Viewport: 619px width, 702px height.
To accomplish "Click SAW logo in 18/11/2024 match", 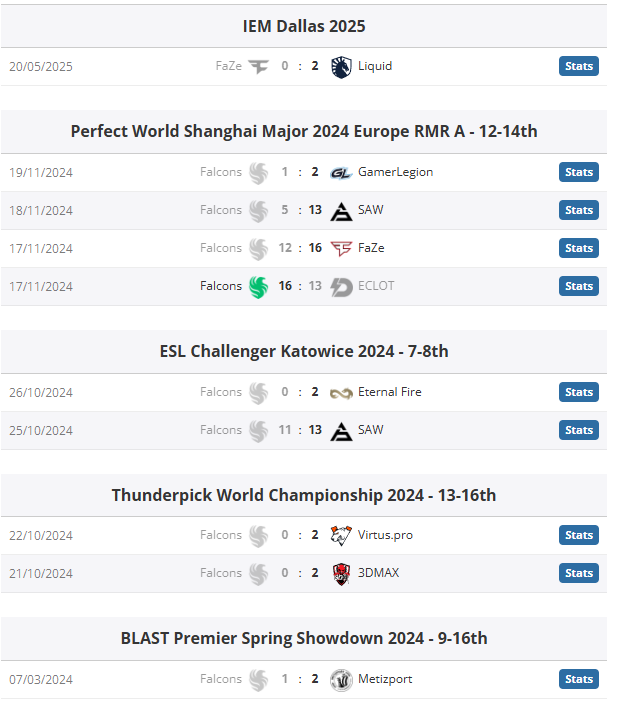I will click(341, 211).
